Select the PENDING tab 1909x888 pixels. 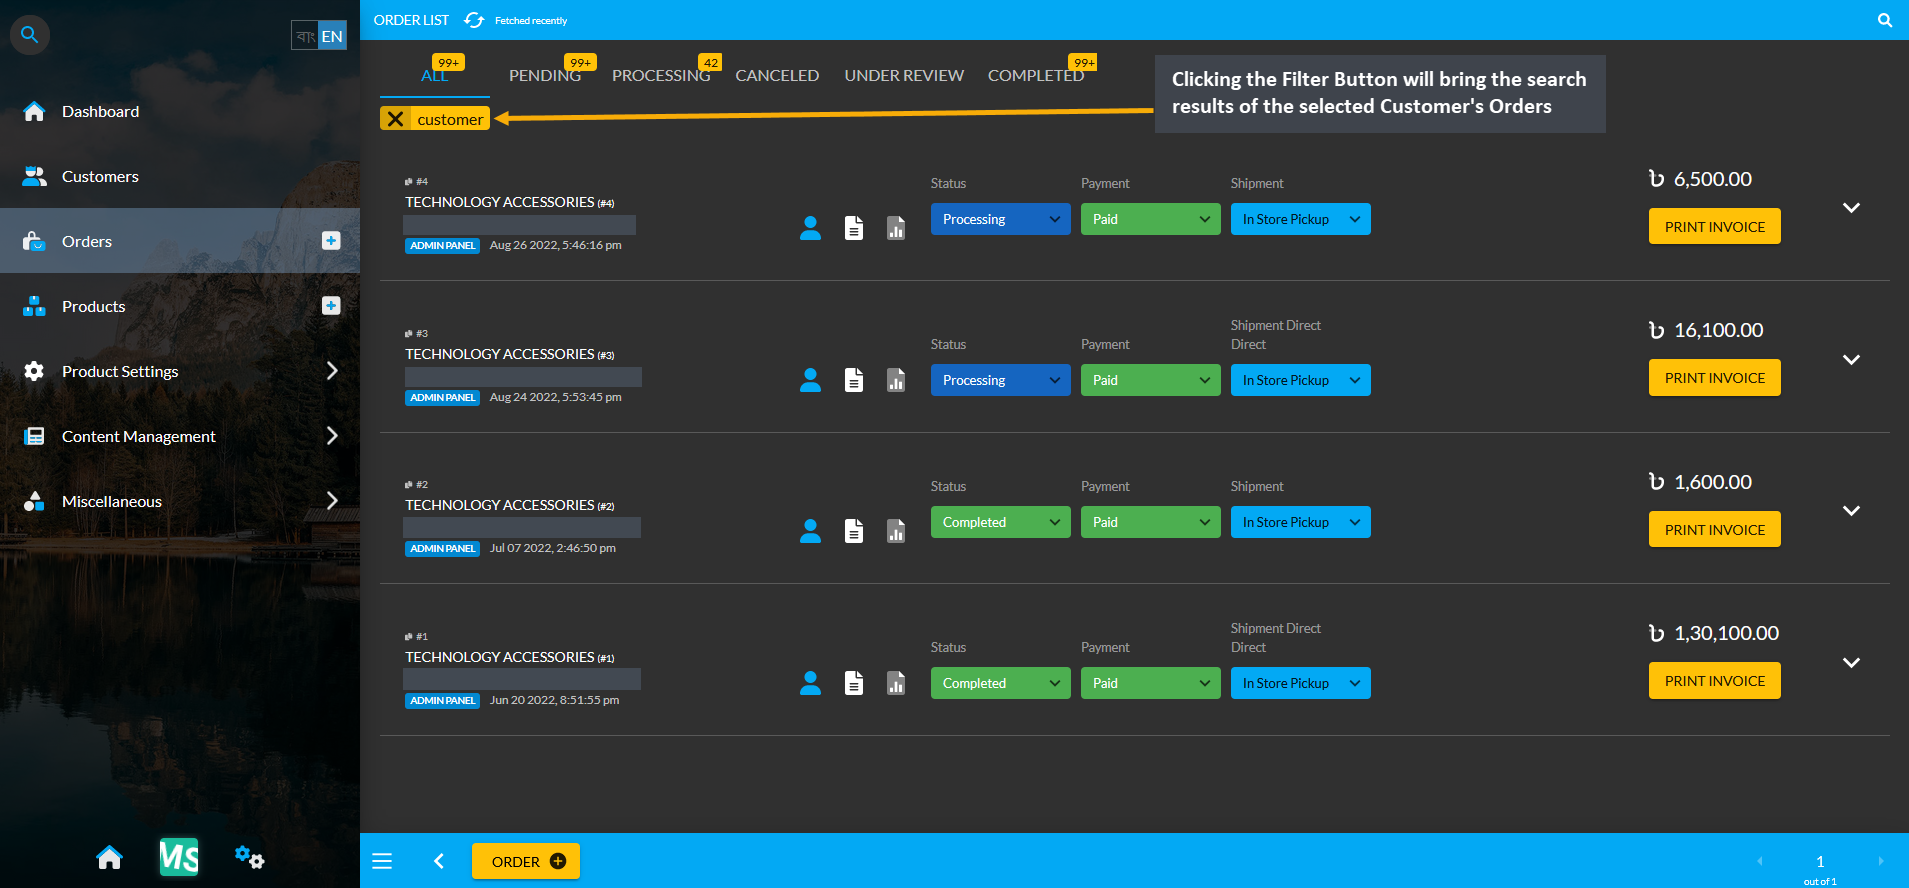click(x=545, y=75)
